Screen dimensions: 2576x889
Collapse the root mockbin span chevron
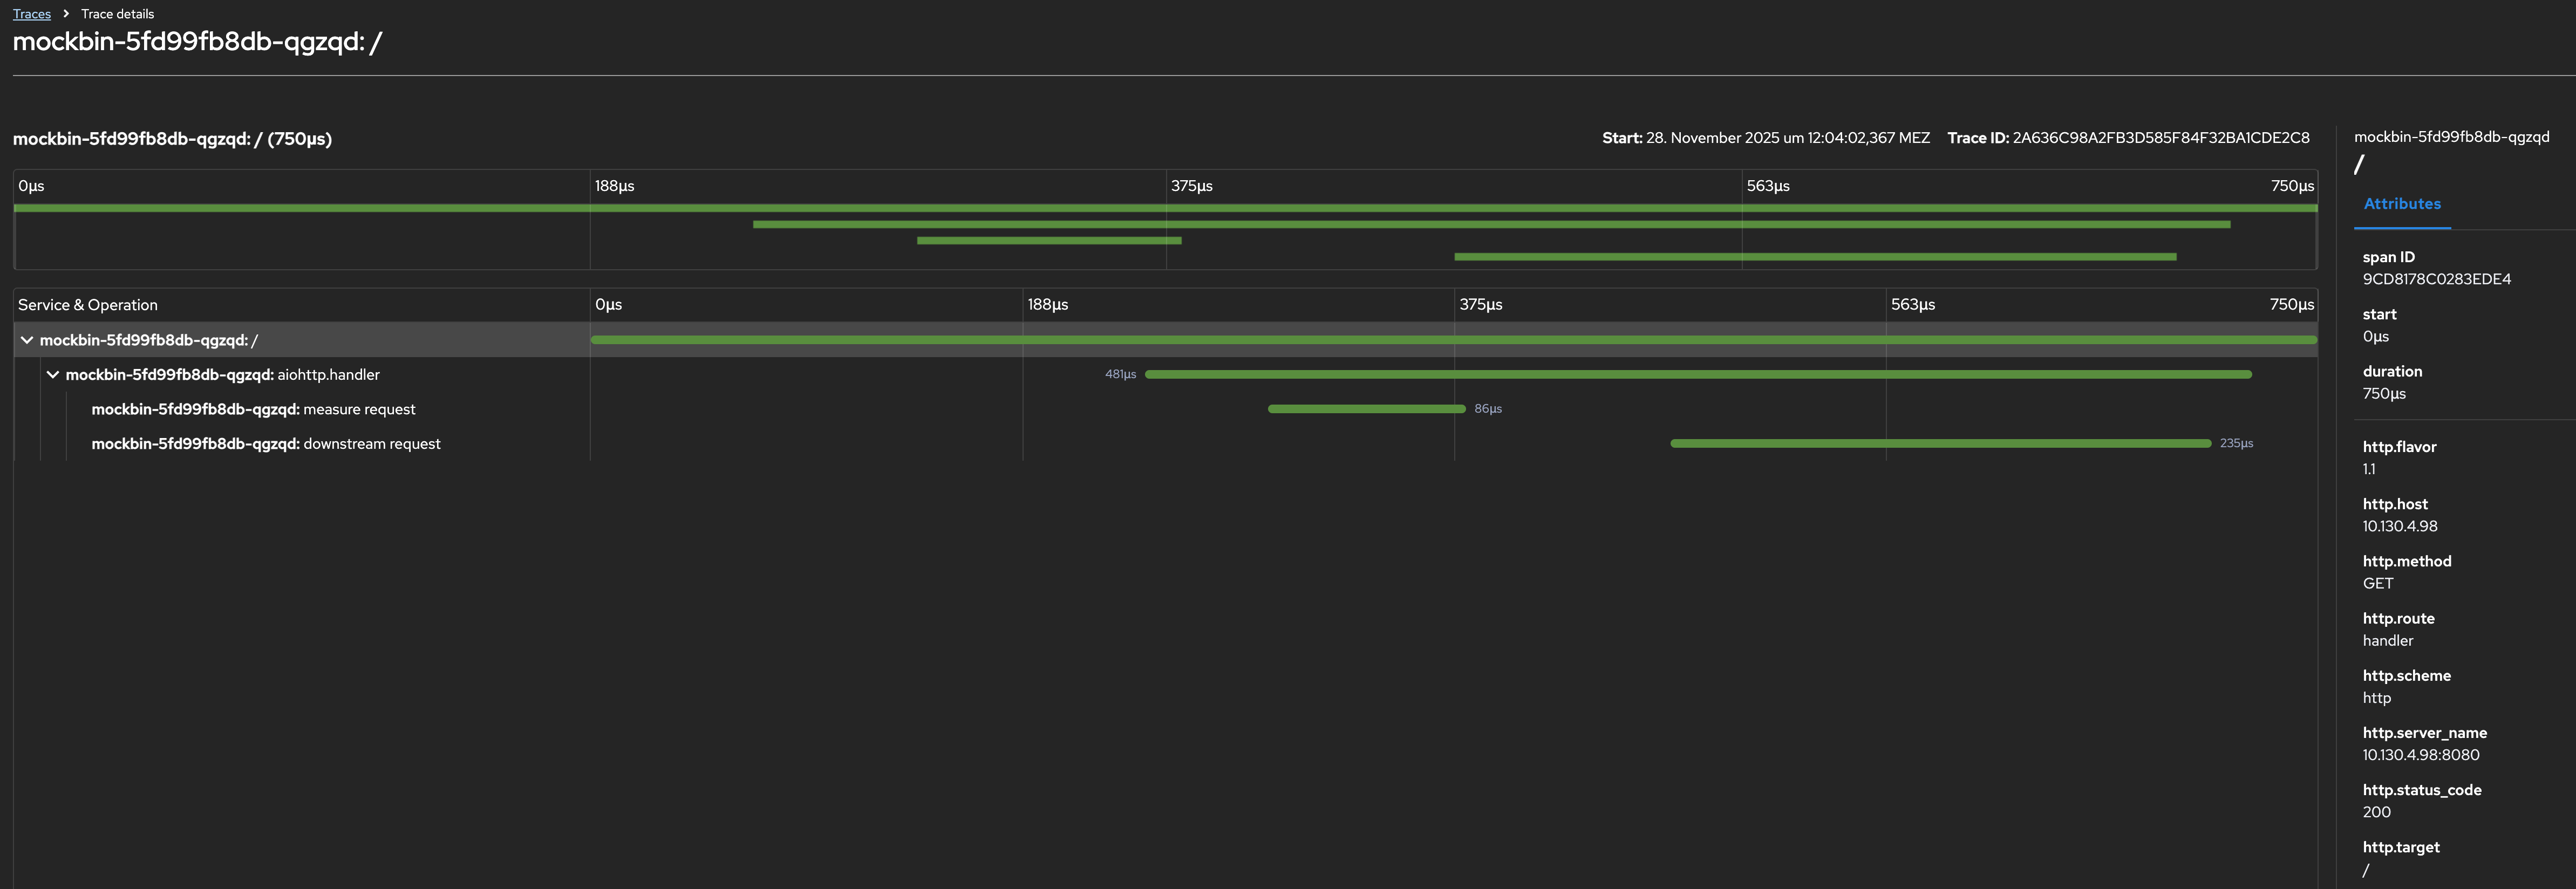click(27, 340)
